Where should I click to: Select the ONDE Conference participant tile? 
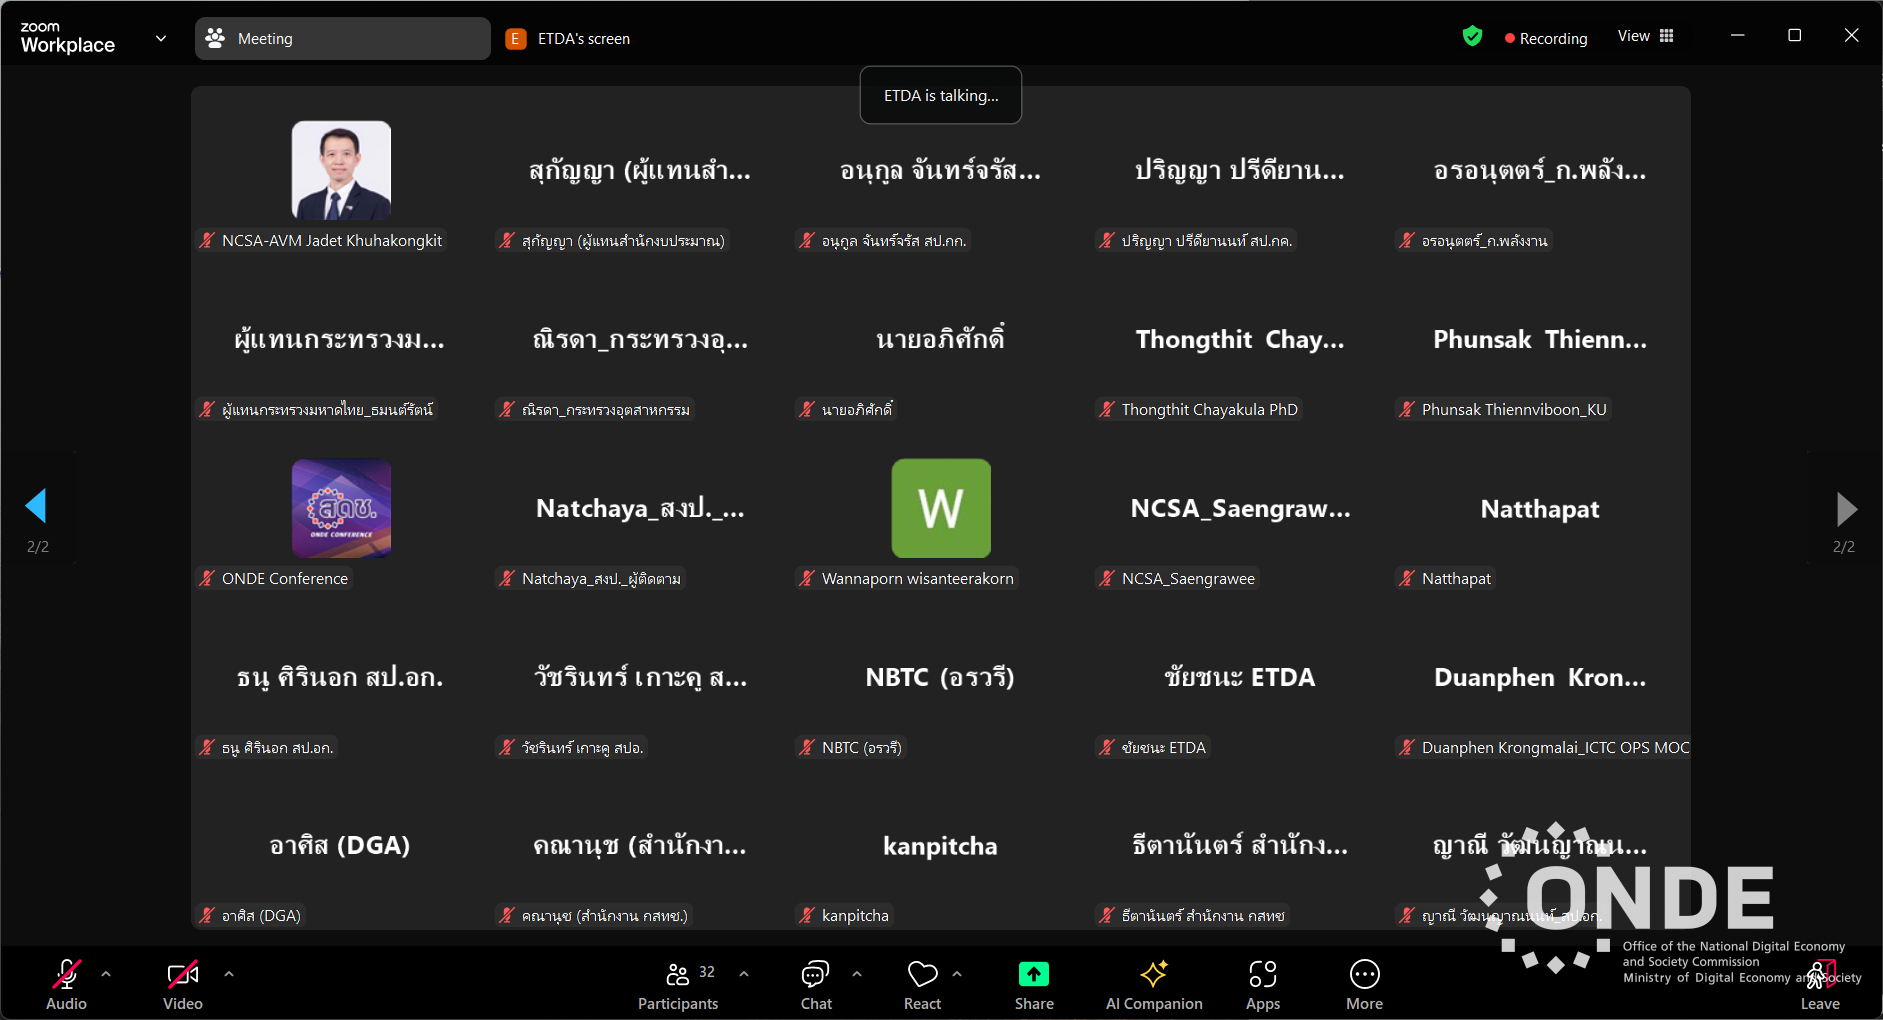pos(341,520)
